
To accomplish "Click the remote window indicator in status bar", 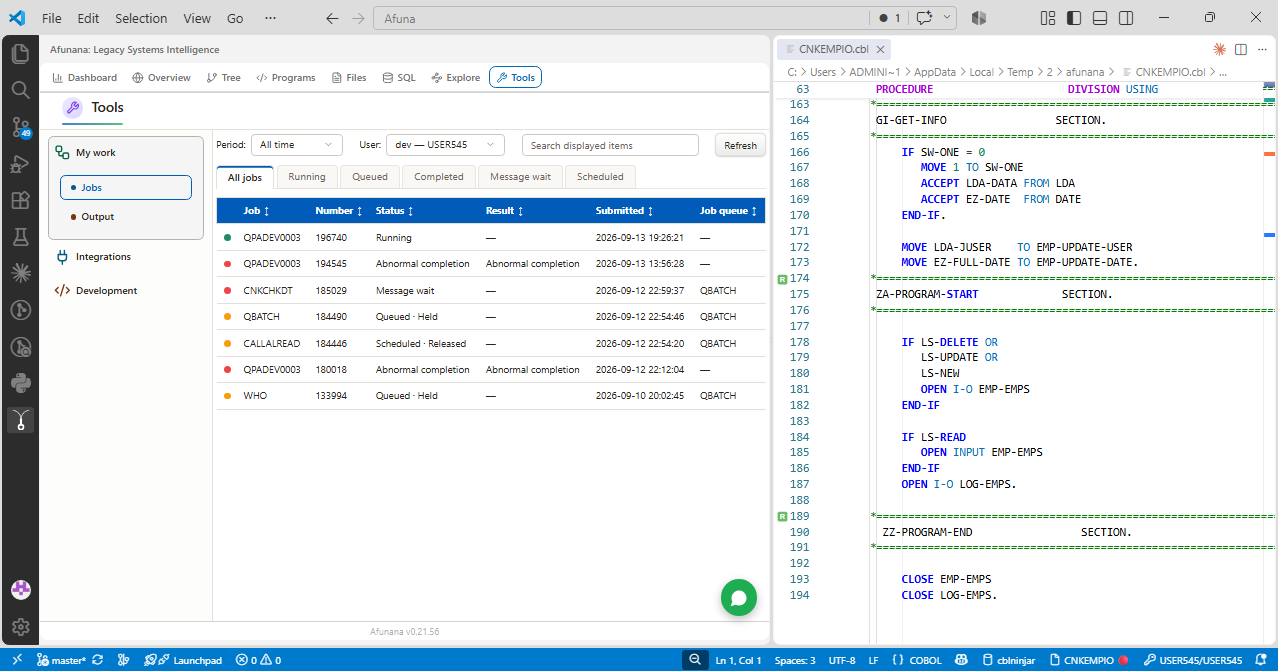I will click(x=15, y=660).
